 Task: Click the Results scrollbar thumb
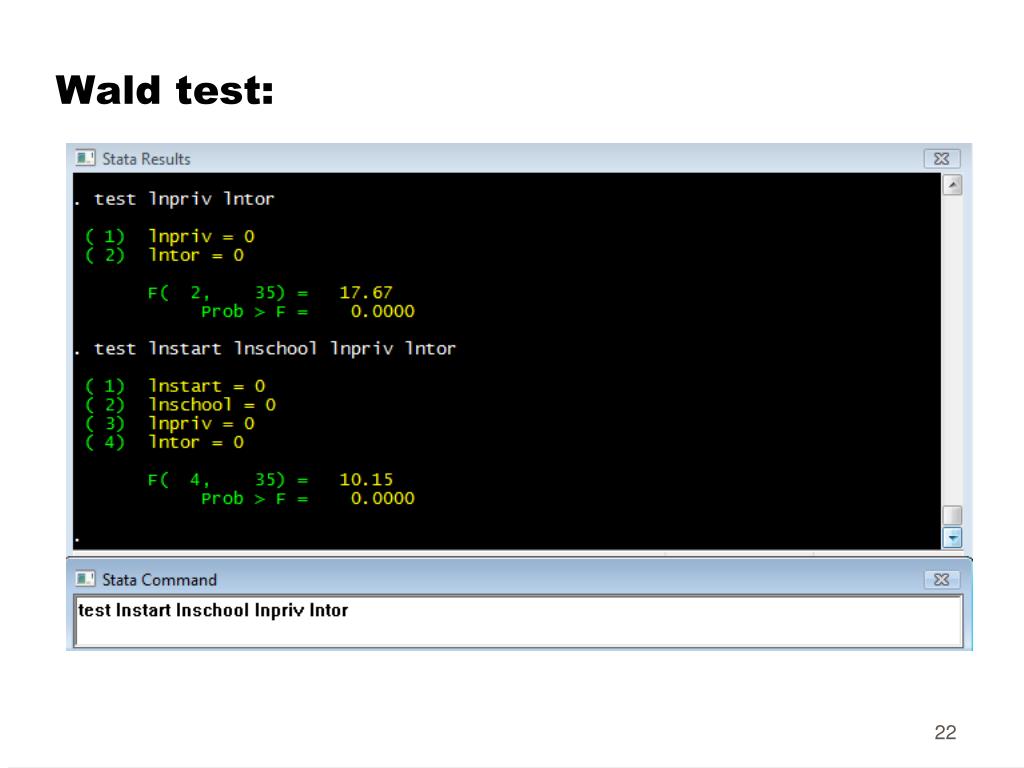952,515
